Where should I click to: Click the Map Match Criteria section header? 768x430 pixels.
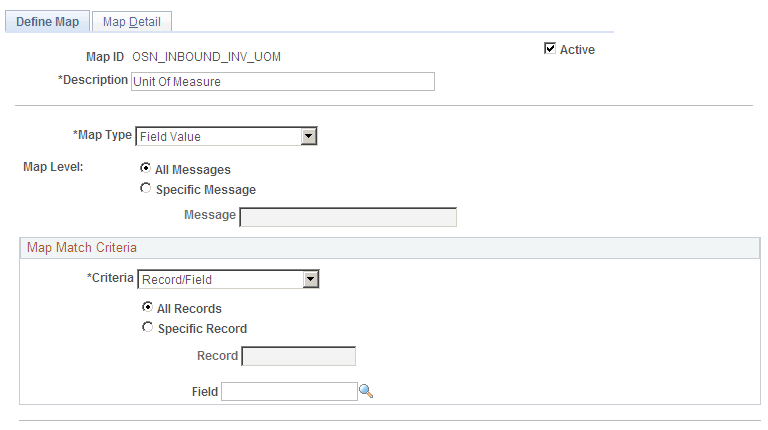[82, 247]
